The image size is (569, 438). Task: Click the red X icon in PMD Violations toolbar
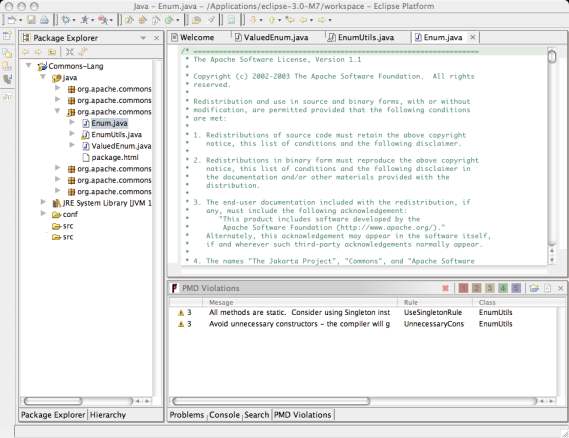coord(445,288)
